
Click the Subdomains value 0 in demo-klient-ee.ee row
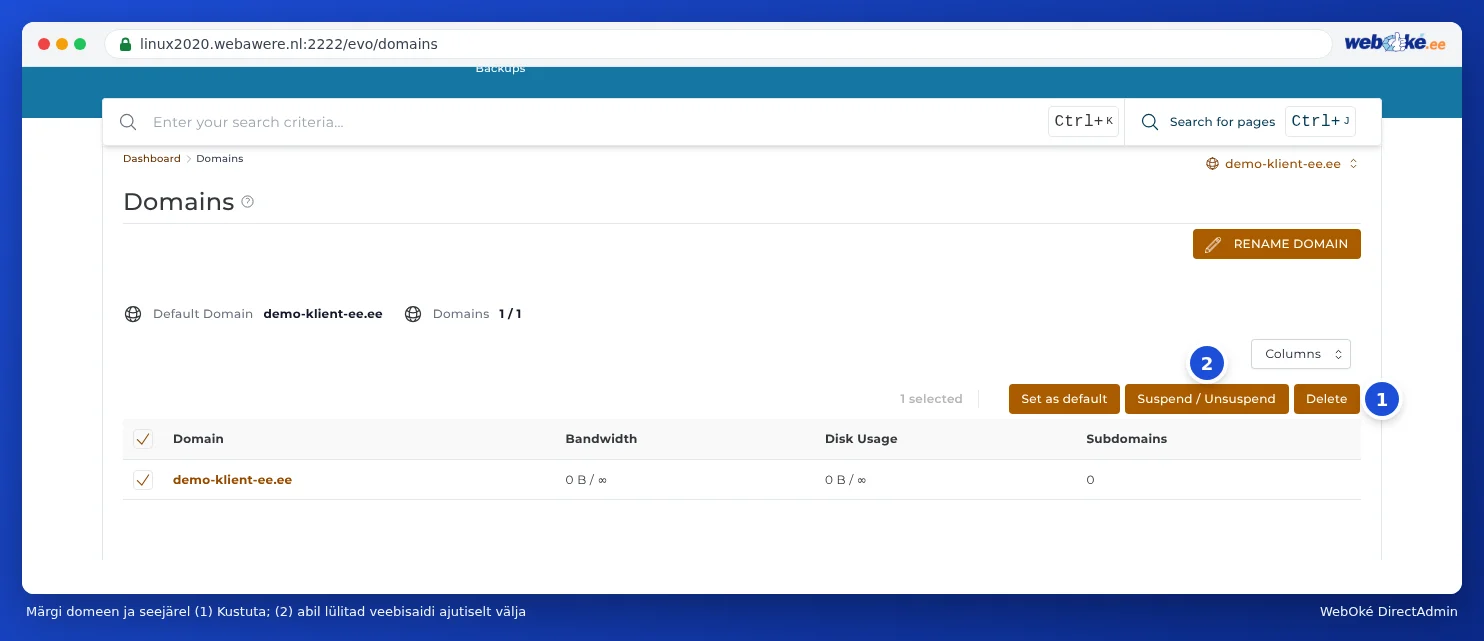pos(1090,480)
